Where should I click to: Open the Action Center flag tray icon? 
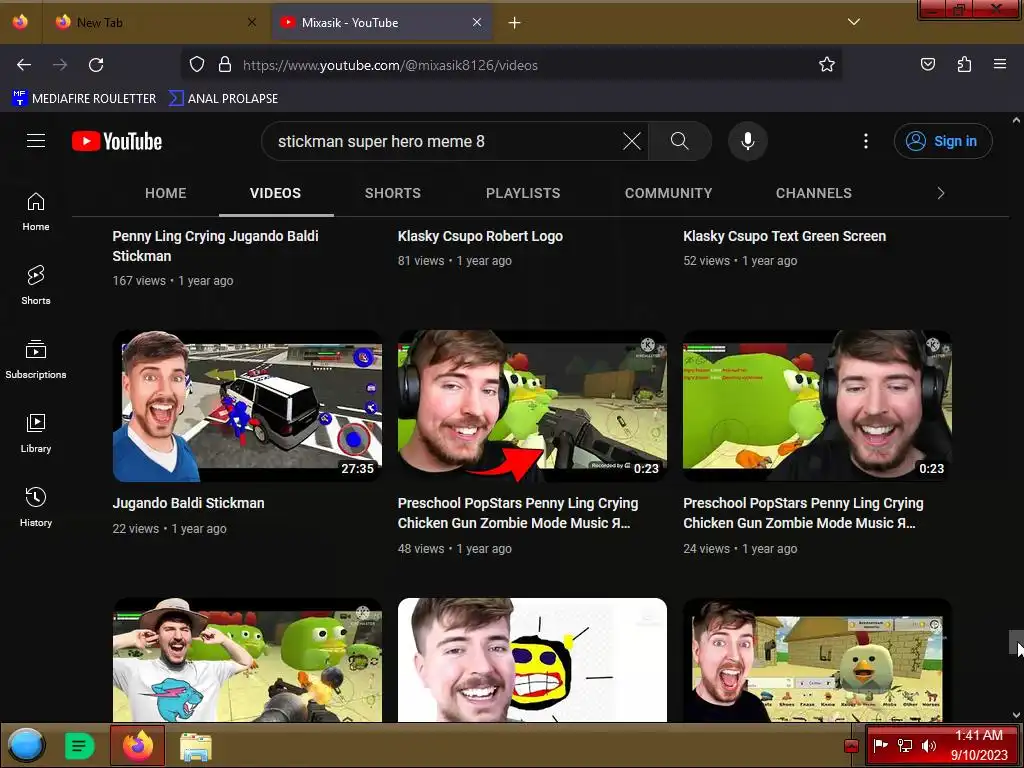(880, 745)
